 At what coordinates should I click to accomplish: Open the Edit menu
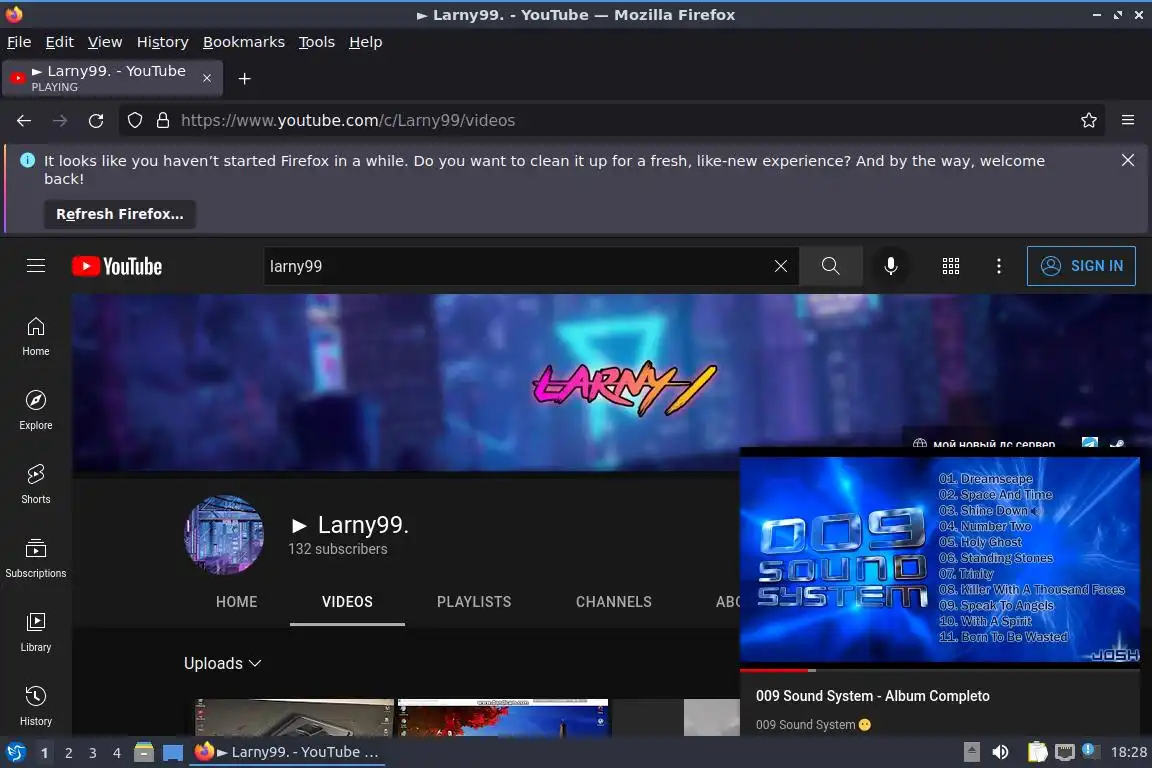[60, 42]
